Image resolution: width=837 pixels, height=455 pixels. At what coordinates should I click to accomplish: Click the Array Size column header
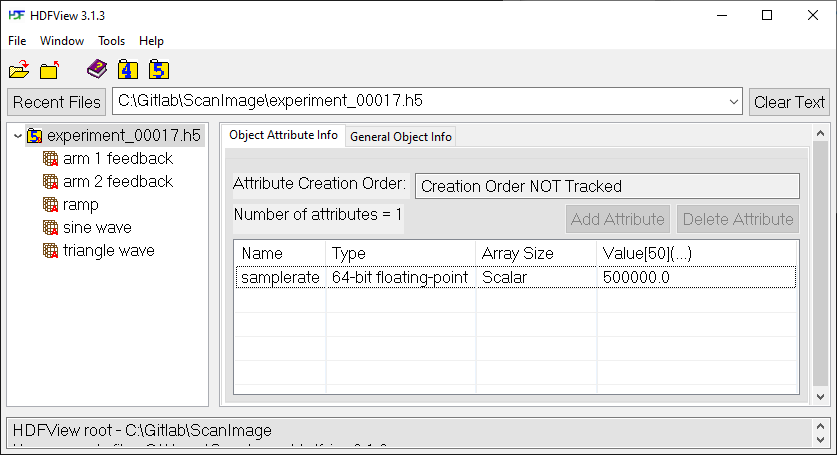coord(536,253)
